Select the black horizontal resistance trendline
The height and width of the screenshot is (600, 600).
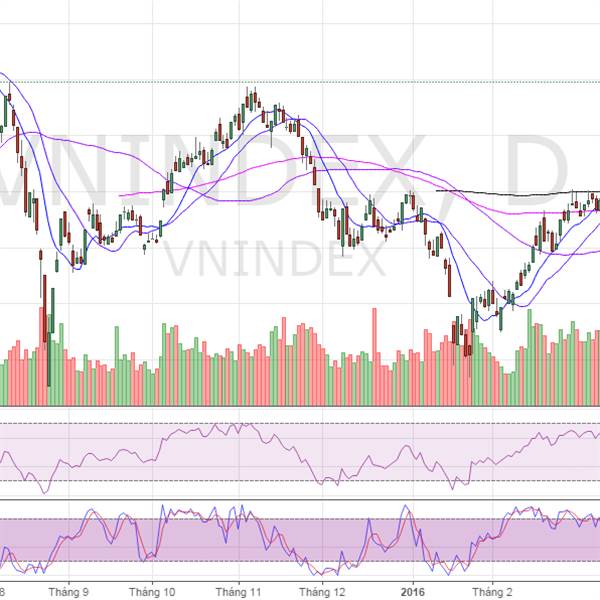tap(518, 193)
